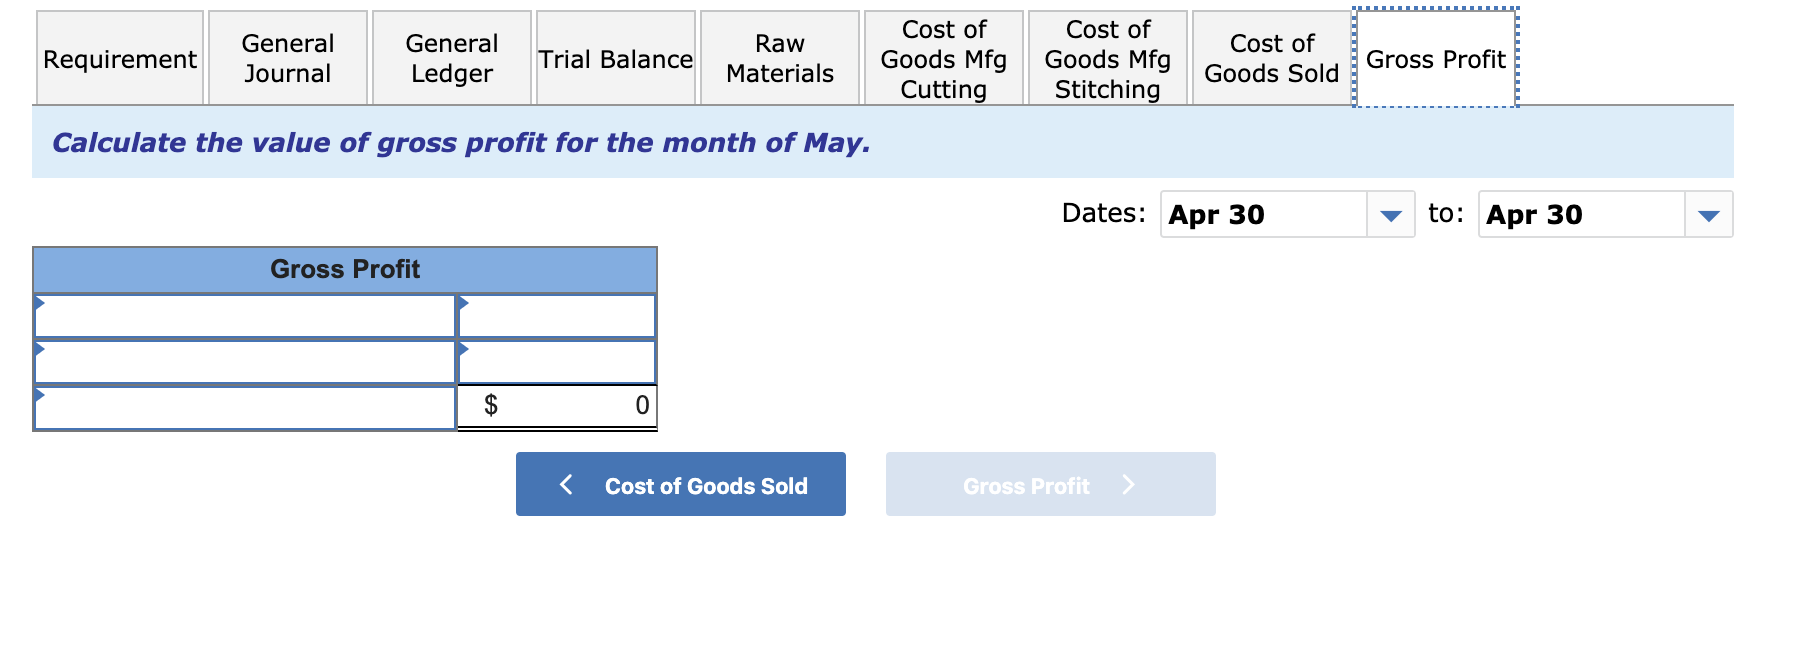This screenshot has height=648, width=1818.
Task: Open the Cost of Goods Sold tab
Action: click(1269, 58)
